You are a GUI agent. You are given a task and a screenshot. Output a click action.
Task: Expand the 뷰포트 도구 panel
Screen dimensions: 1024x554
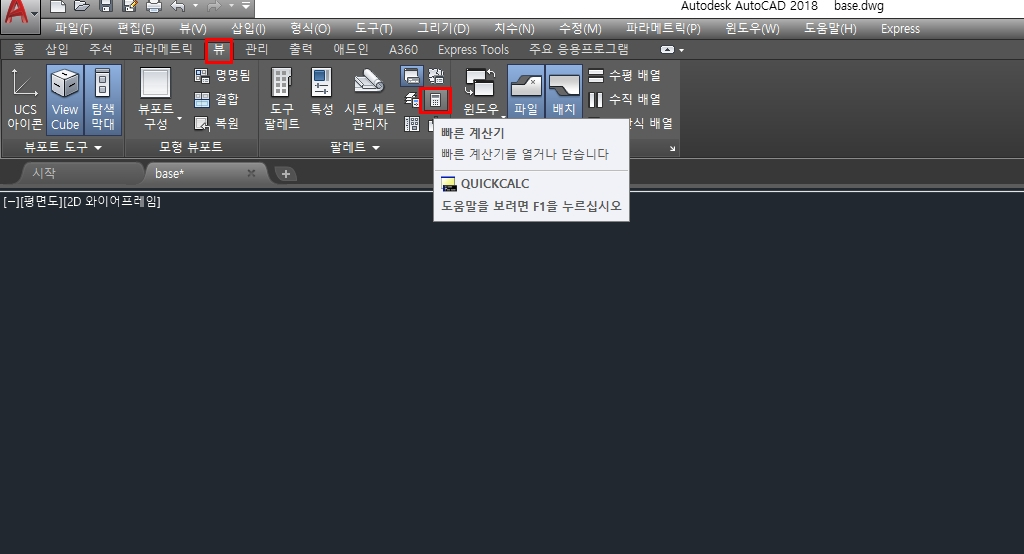pyautogui.click(x=63, y=147)
